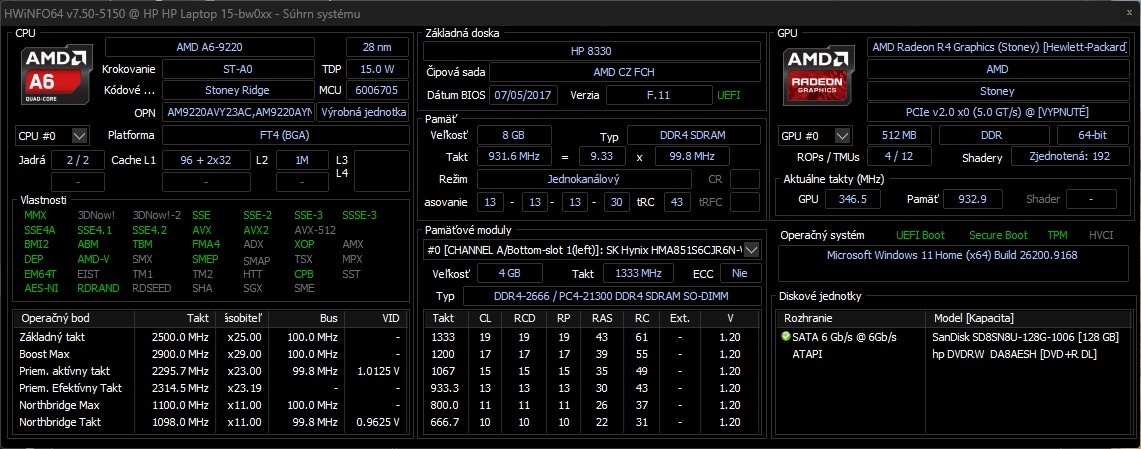
Task: Click the SSE4.2 feature flag
Action: [149, 230]
